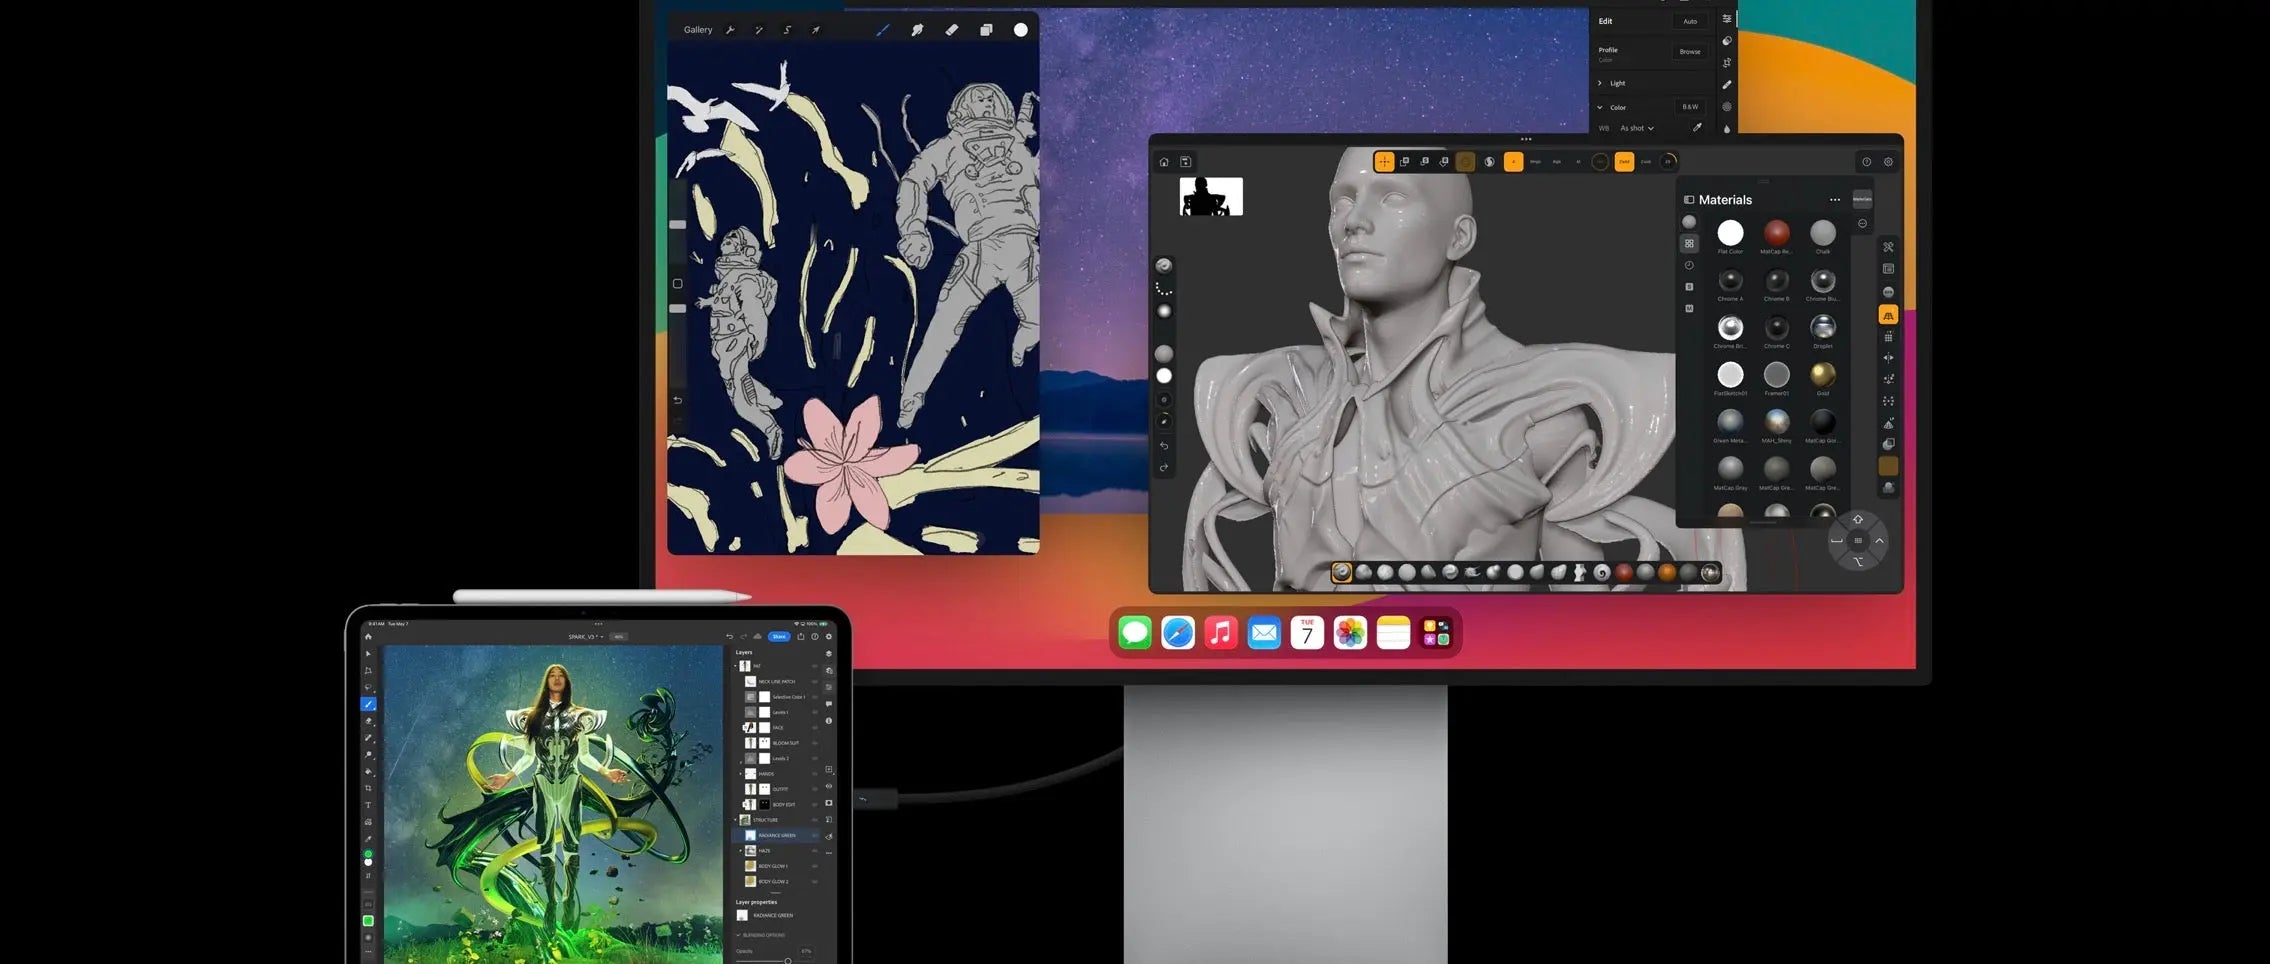Open the Materials panel overflow menu
Image resolution: width=2270 pixels, height=964 pixels.
(1835, 199)
